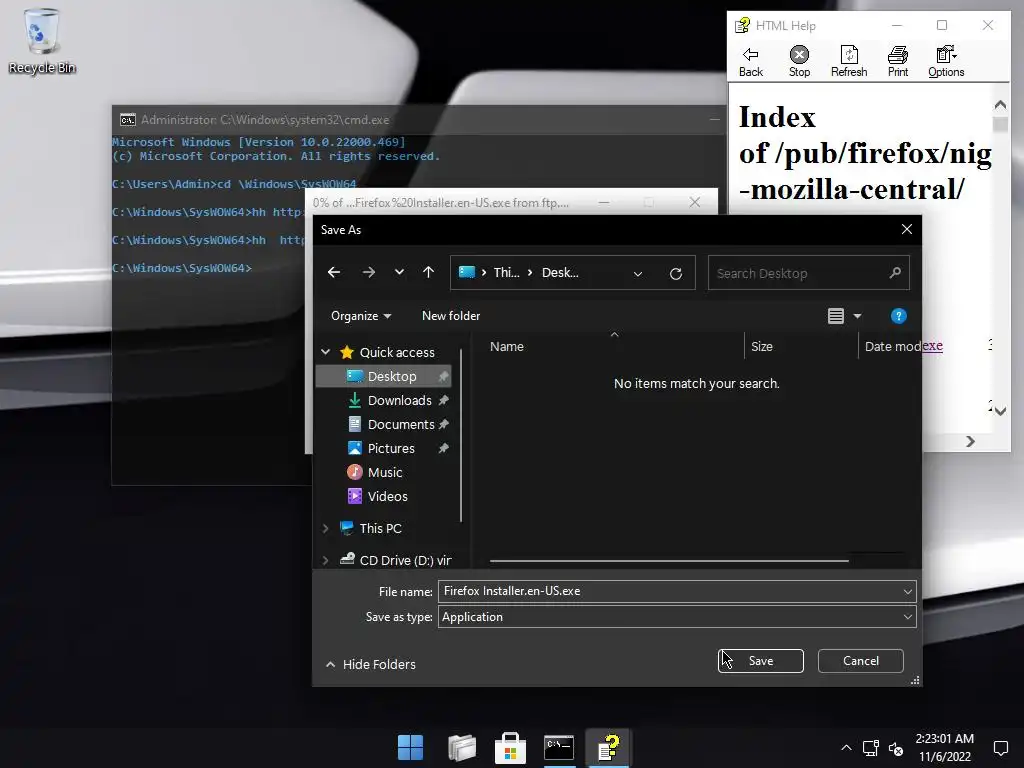Open the notification center icon
Viewport: 1024px width, 768px height.
coord(1000,748)
